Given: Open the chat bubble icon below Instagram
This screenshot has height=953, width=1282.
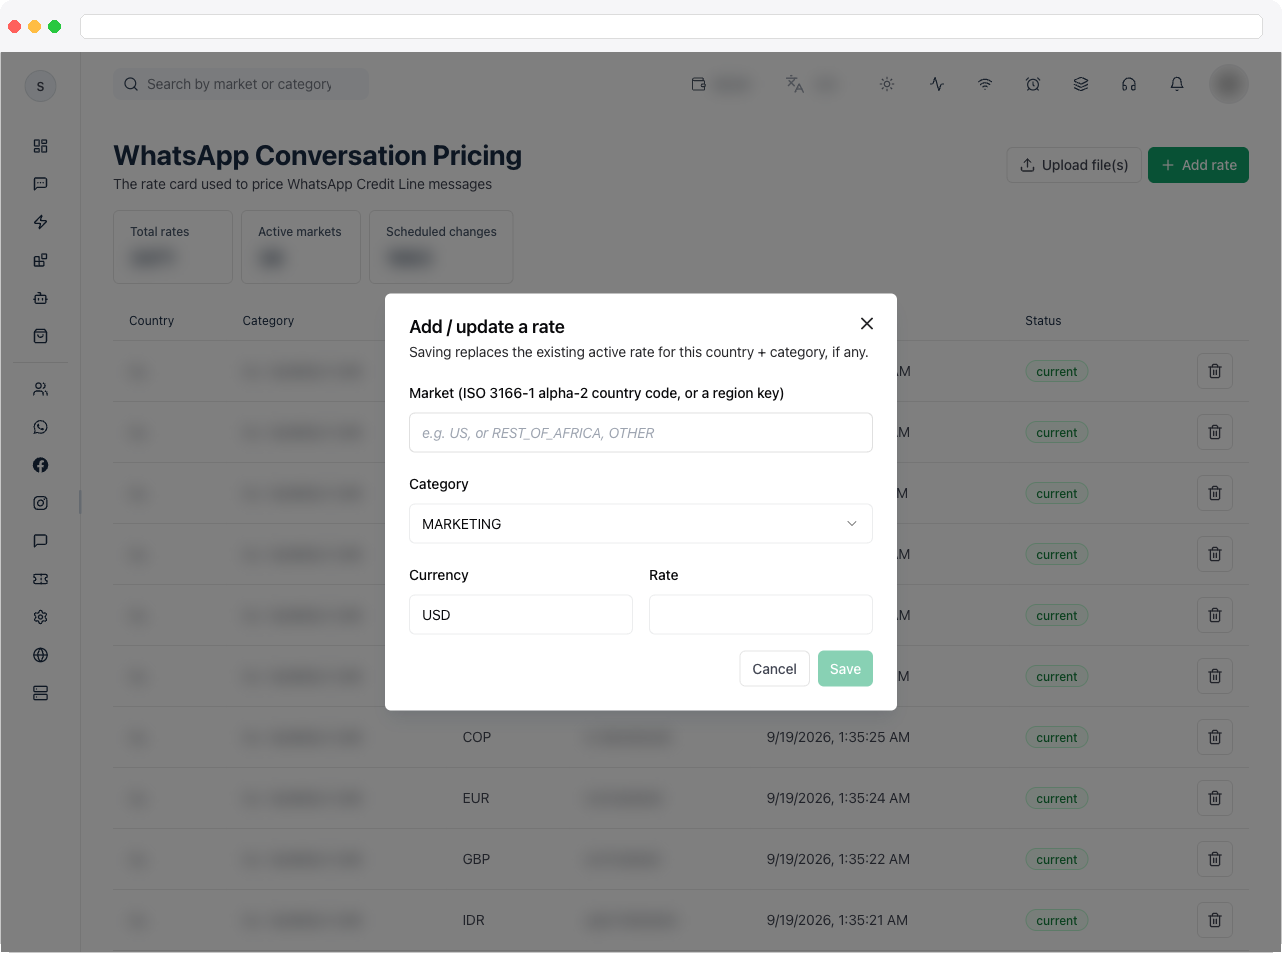Looking at the screenshot, I should (40, 541).
